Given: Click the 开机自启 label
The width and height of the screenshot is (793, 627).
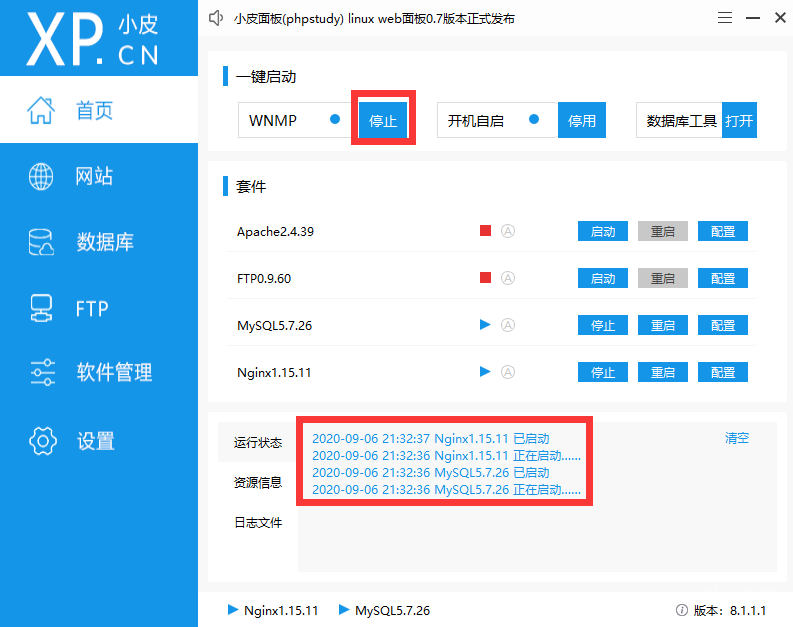Looking at the screenshot, I should pos(476,121).
